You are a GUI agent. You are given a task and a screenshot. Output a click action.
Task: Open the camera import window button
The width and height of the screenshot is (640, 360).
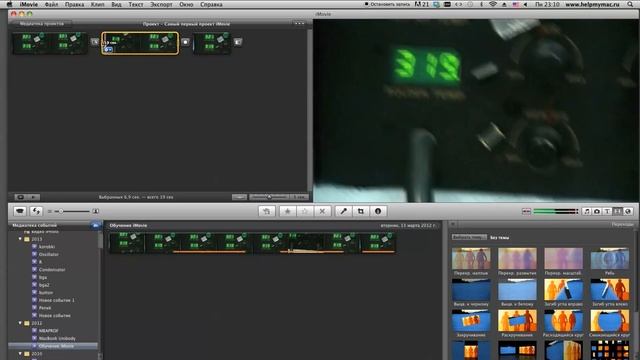(20, 211)
